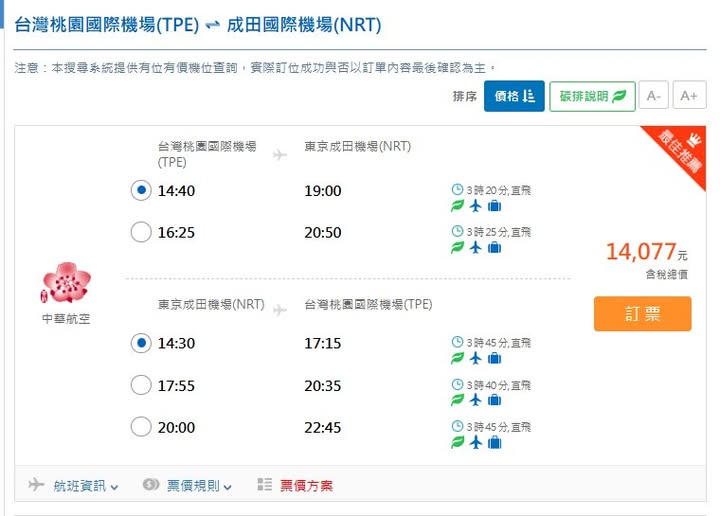The width and height of the screenshot is (720, 516).
Task: Expand the 票價規則 fare rules dropdown
Action: (x=188, y=486)
